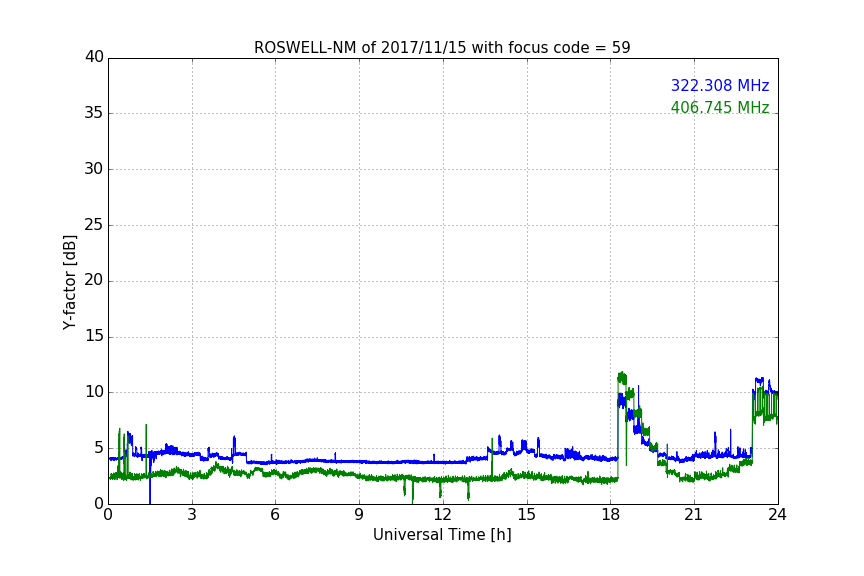Click y-axis tick value 35
The width and height of the screenshot is (864, 576).
pos(94,113)
